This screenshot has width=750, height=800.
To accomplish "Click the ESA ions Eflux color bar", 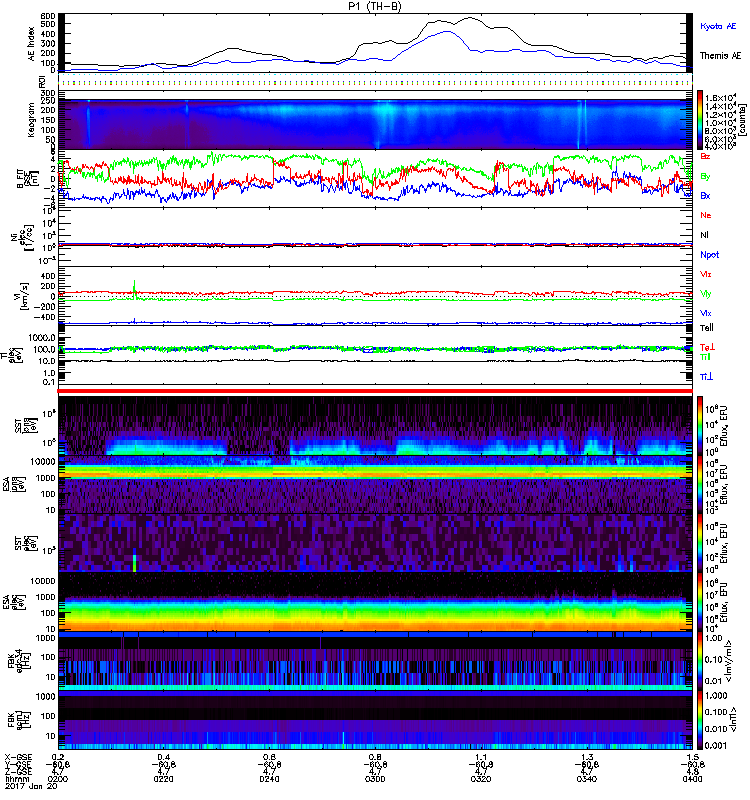I will coord(700,484).
